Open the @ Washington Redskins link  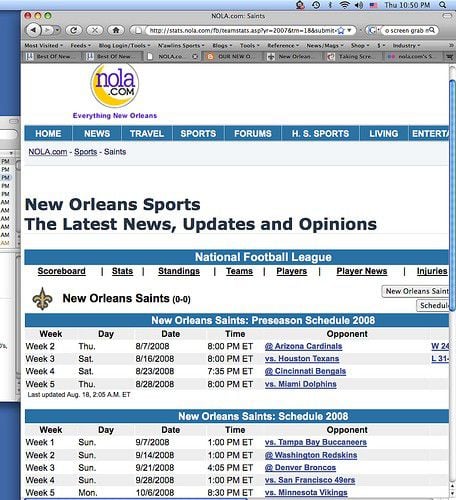click(311, 455)
